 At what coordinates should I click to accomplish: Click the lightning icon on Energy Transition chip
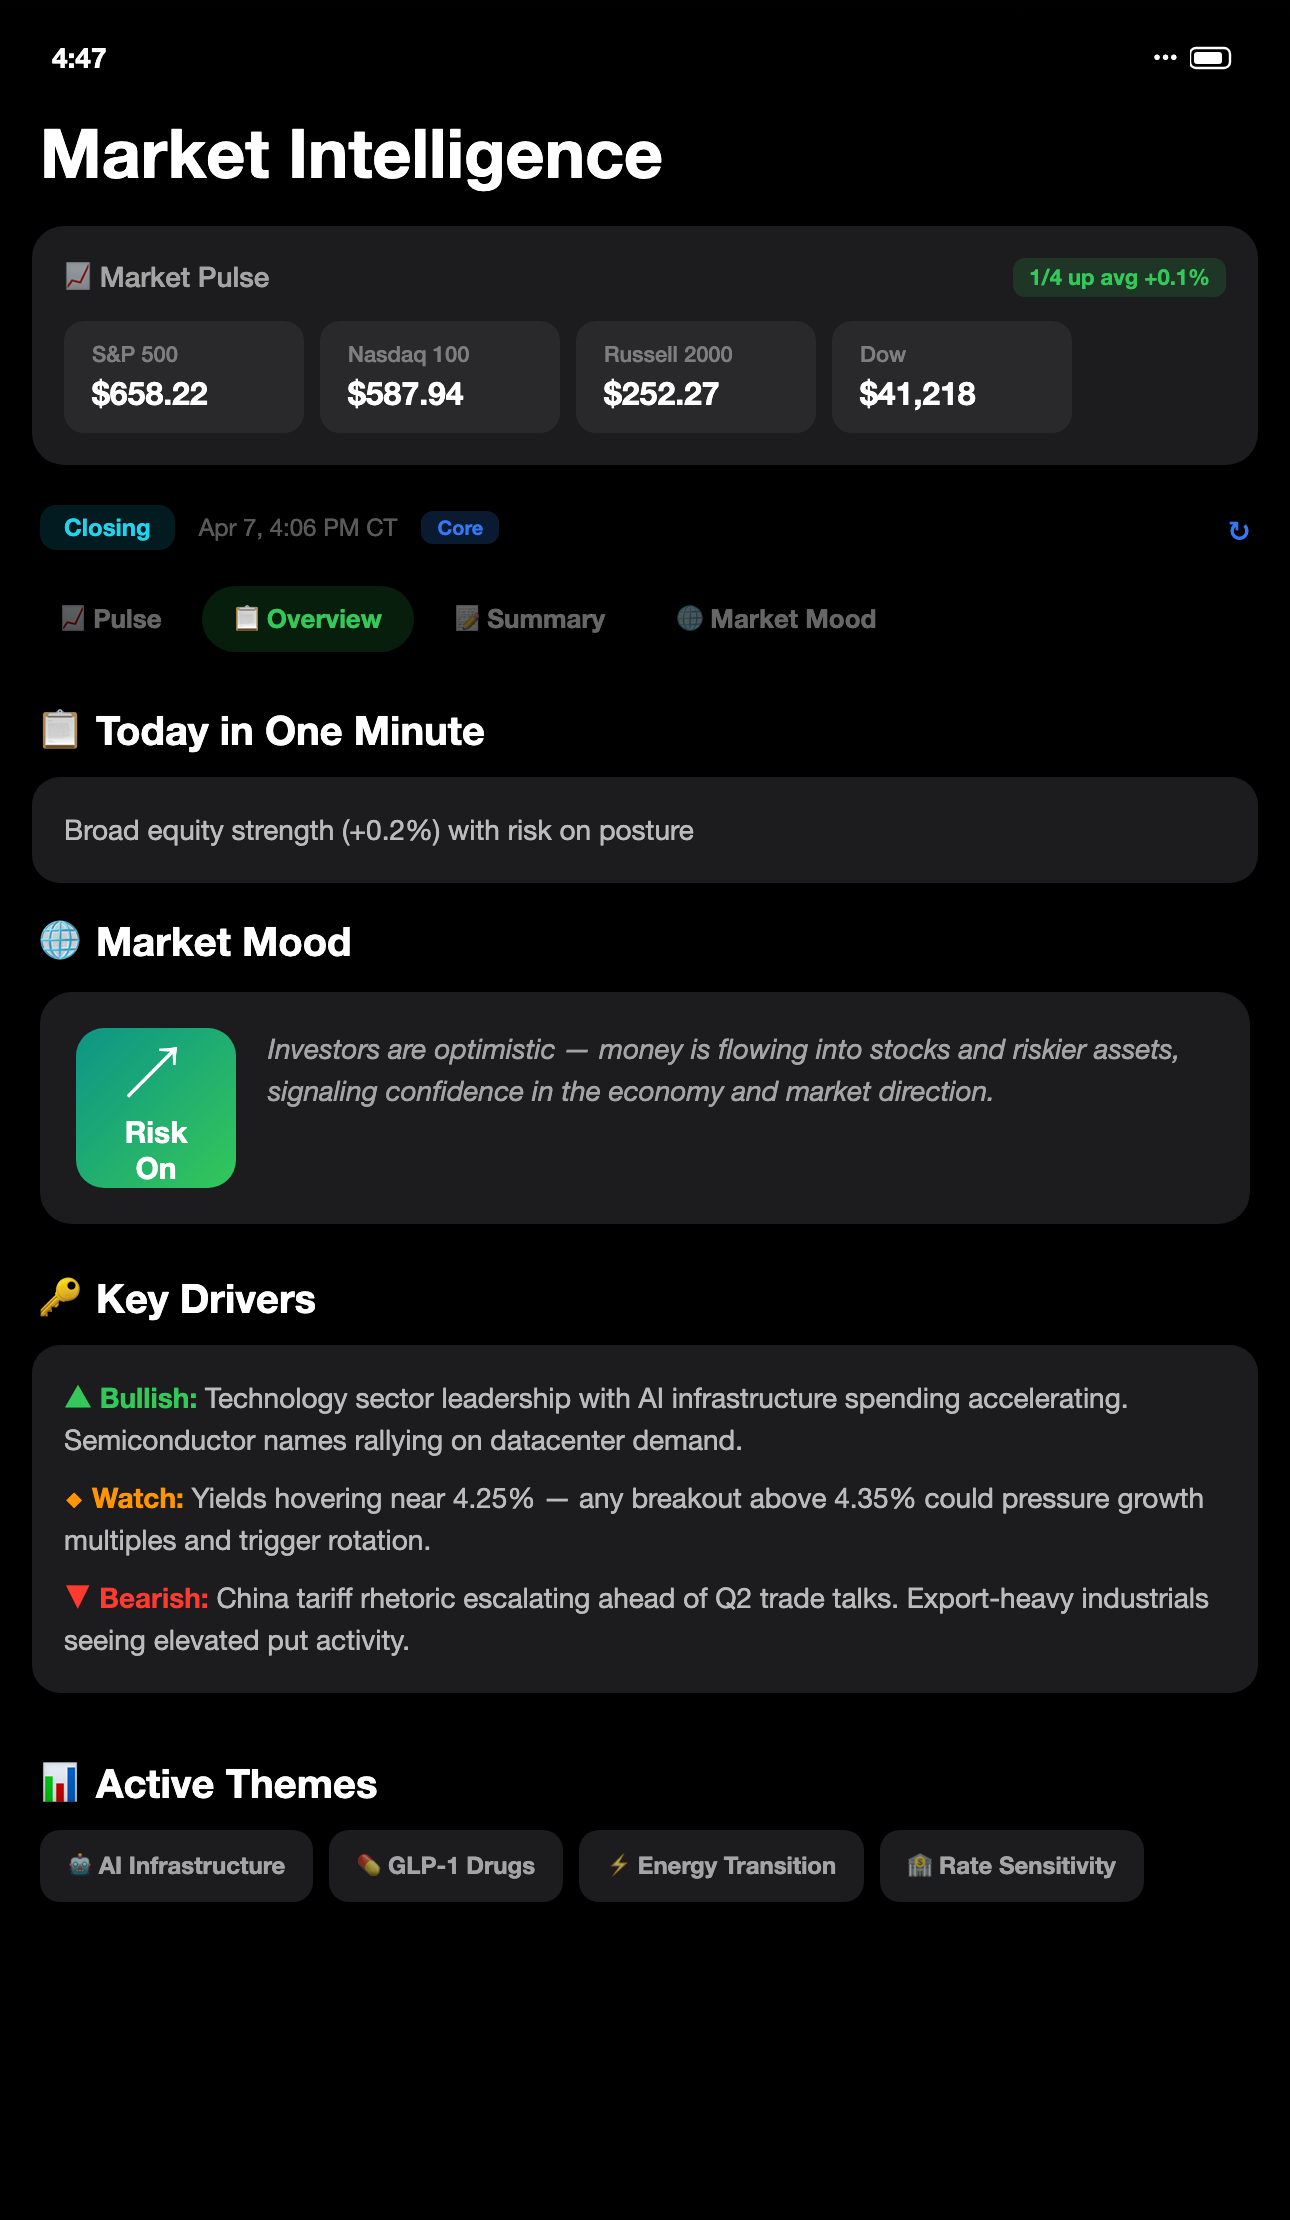618,1865
